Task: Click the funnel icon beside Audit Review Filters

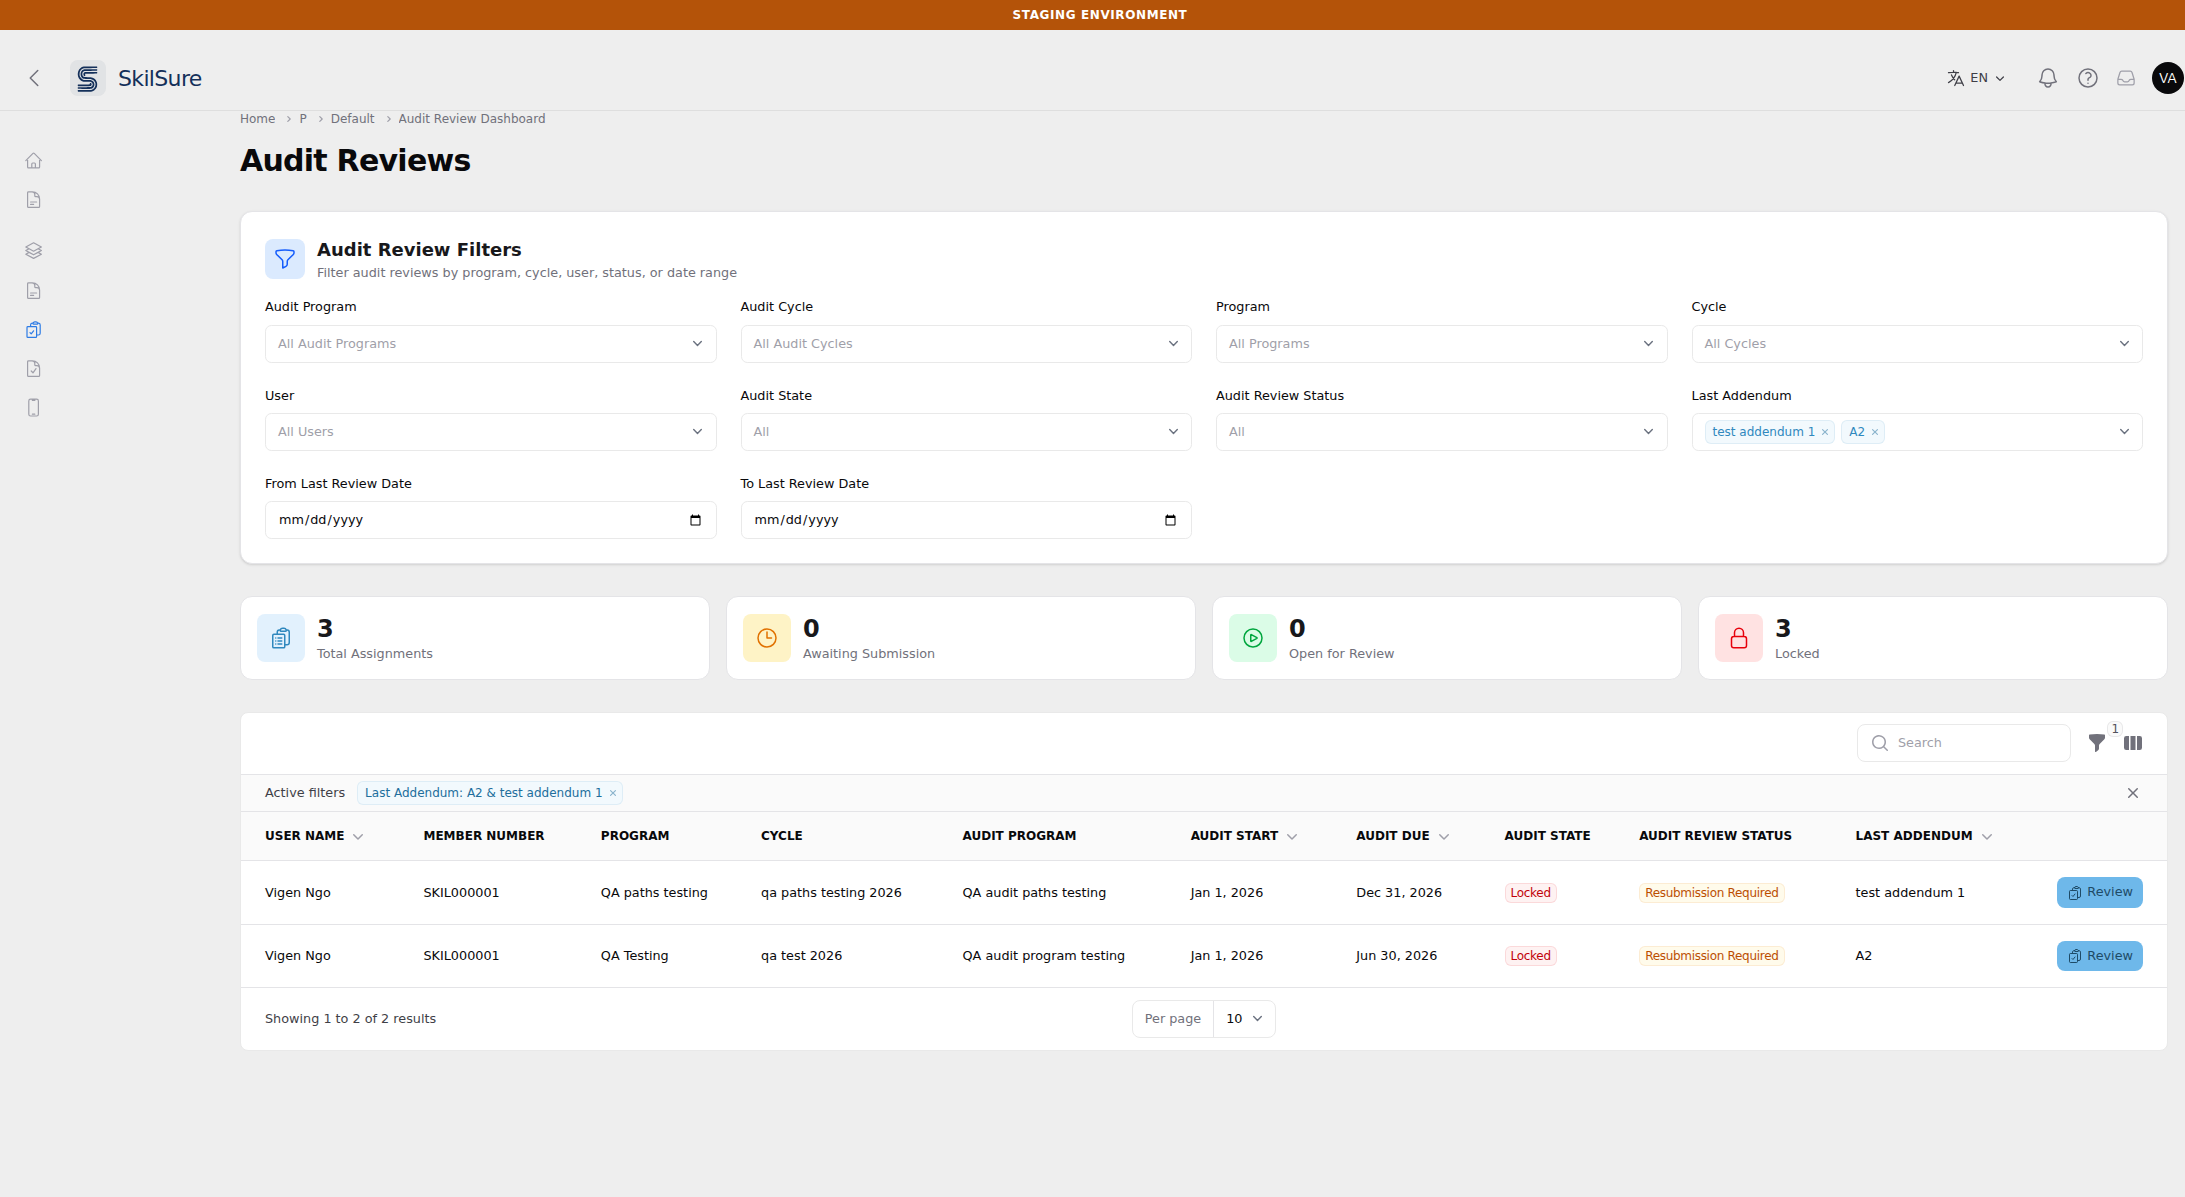Action: pyautogui.click(x=285, y=259)
